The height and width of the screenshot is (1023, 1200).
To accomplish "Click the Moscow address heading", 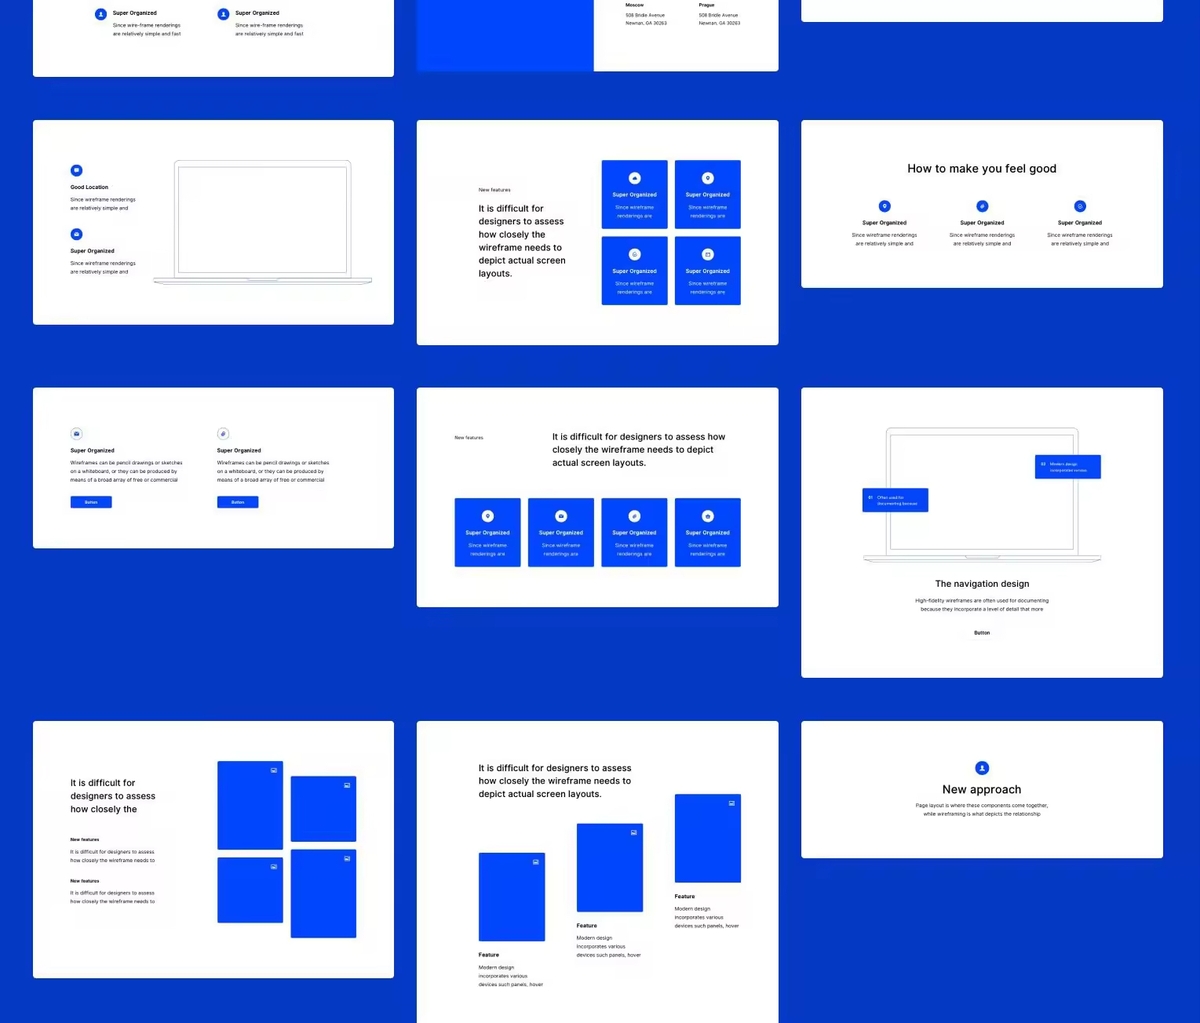I will point(635,5).
